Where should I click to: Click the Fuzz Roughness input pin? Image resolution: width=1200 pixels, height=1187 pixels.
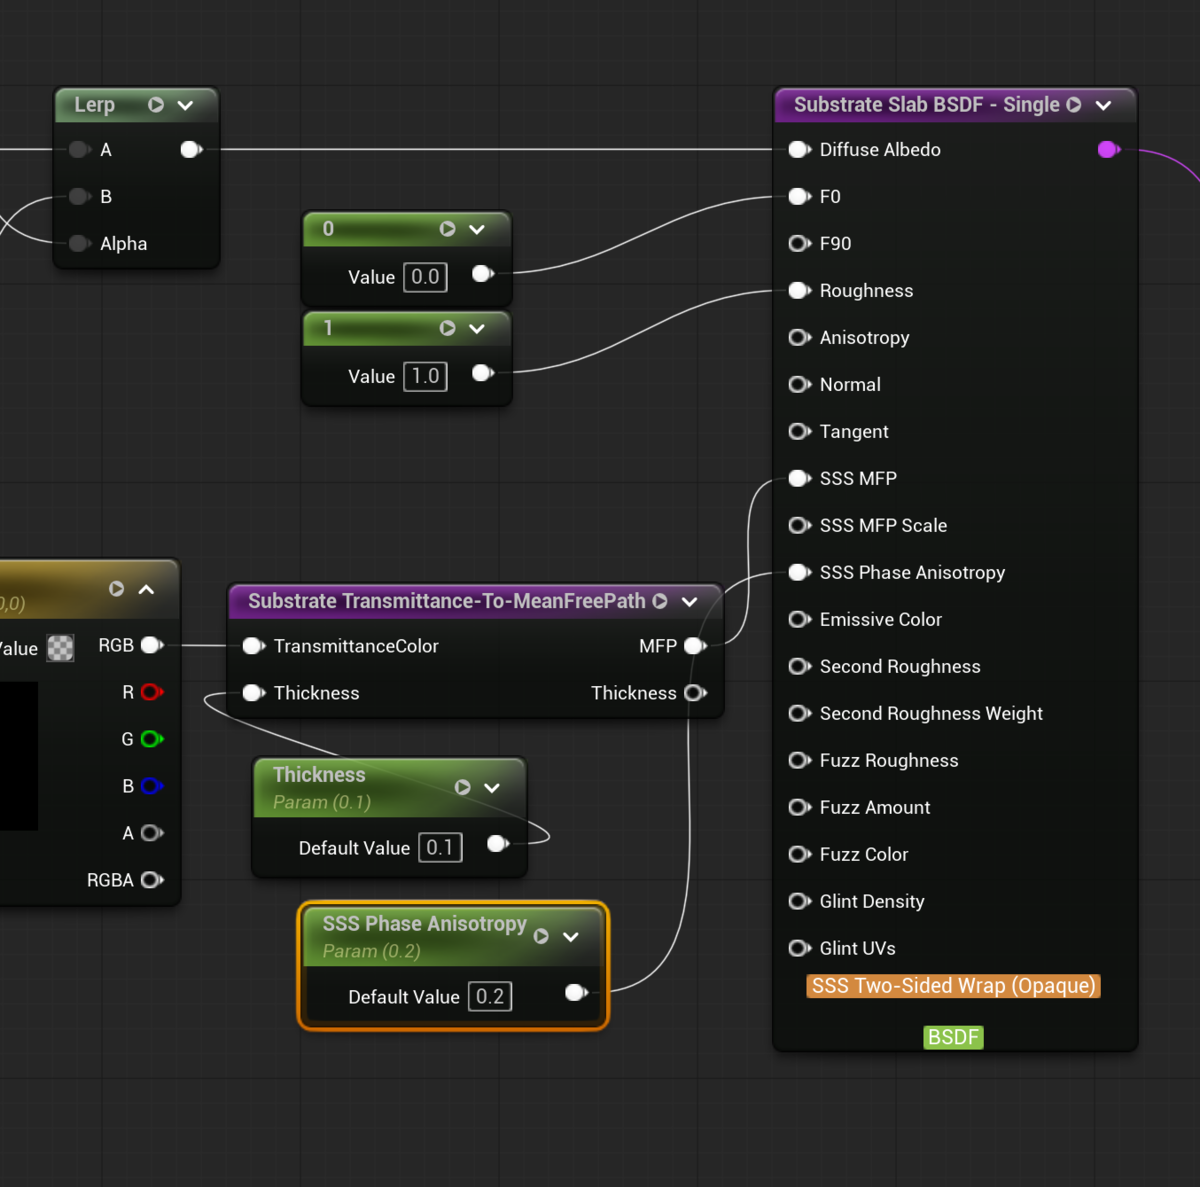click(x=799, y=761)
